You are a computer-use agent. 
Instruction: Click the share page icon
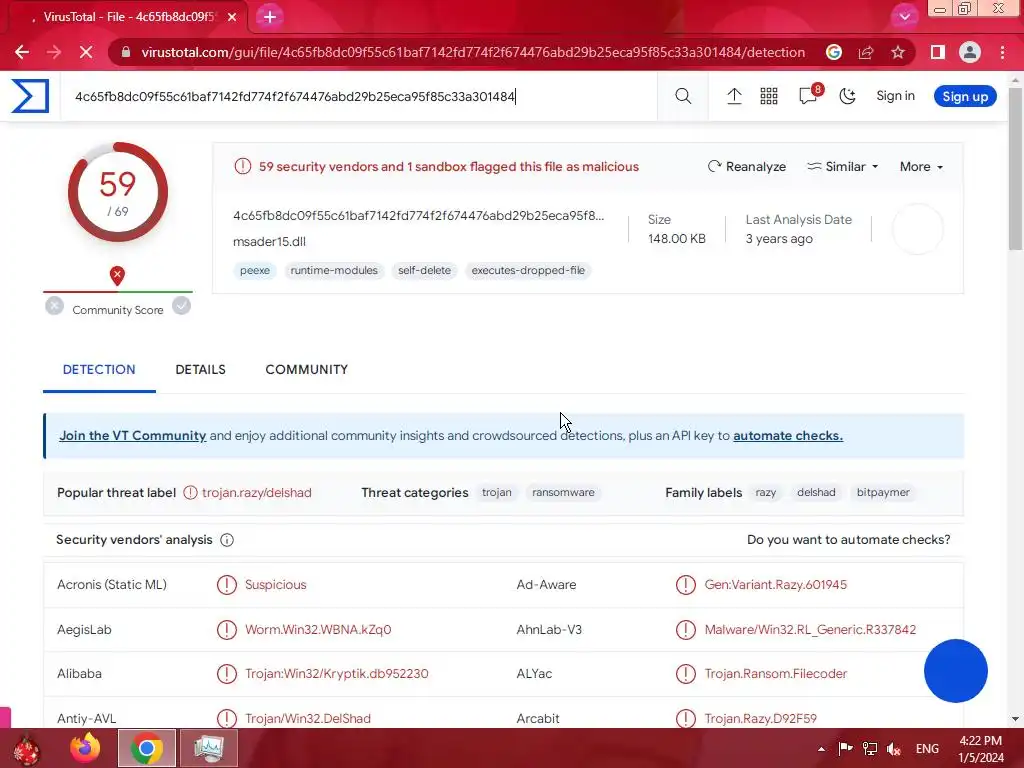[866, 52]
